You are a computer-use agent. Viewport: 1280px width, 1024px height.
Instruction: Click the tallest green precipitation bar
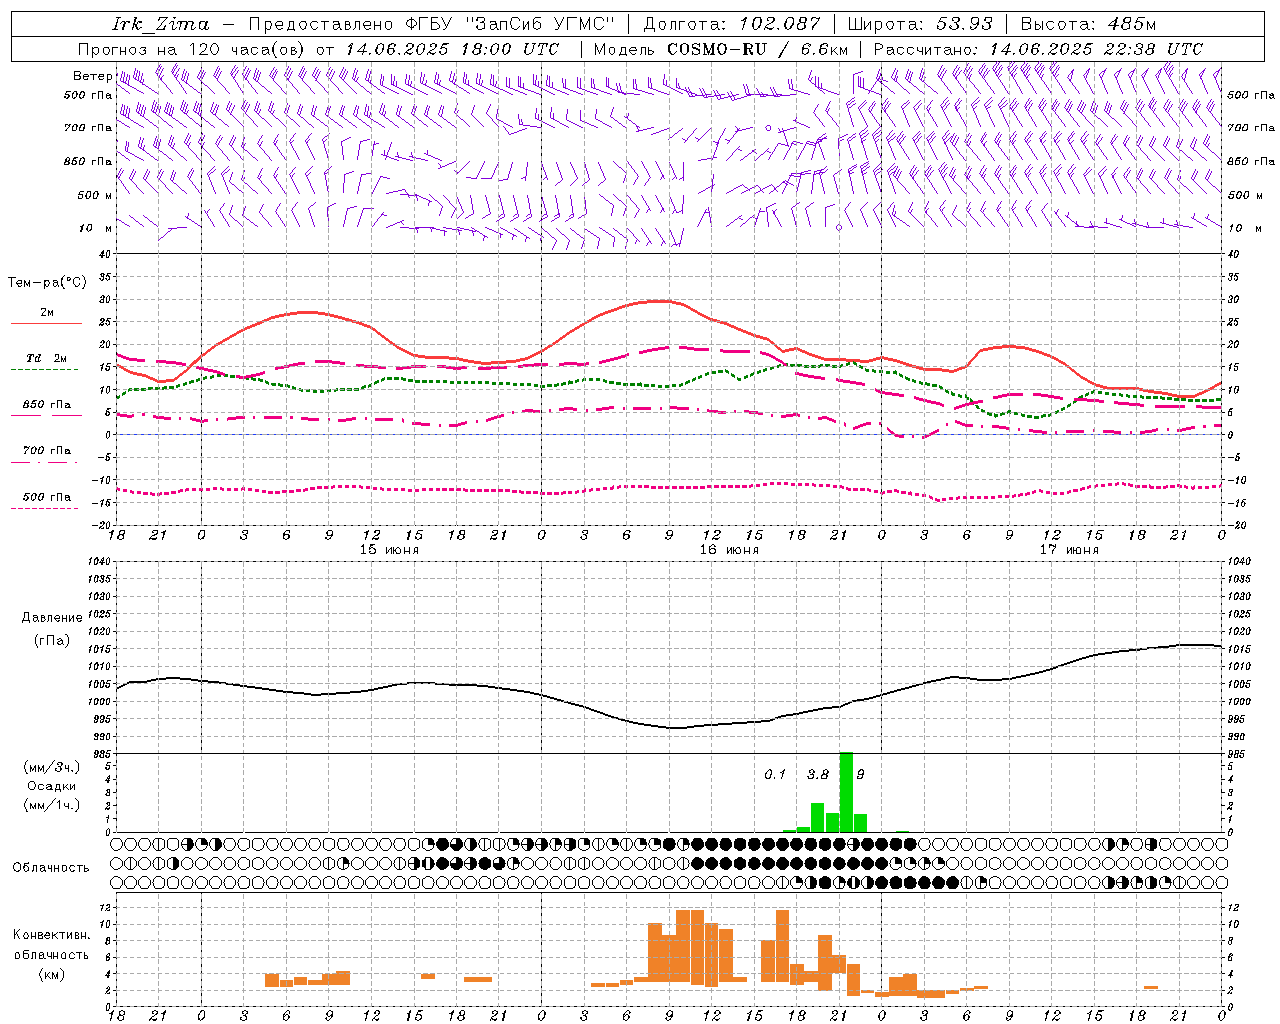coord(846,792)
